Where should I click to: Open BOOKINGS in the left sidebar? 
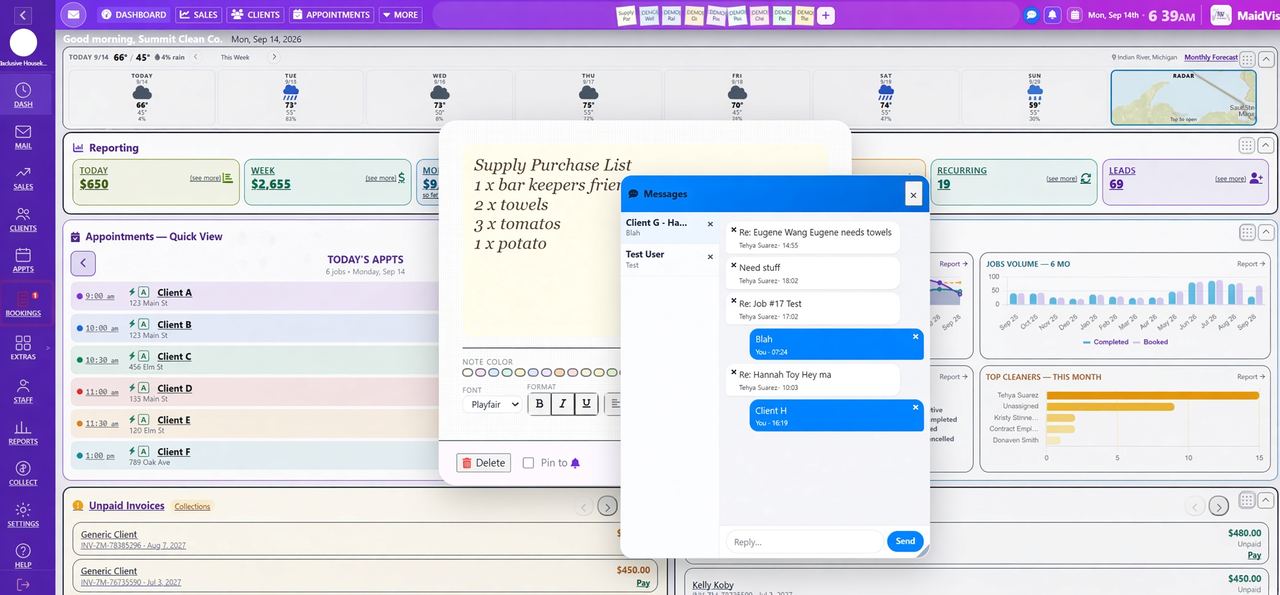[23, 304]
